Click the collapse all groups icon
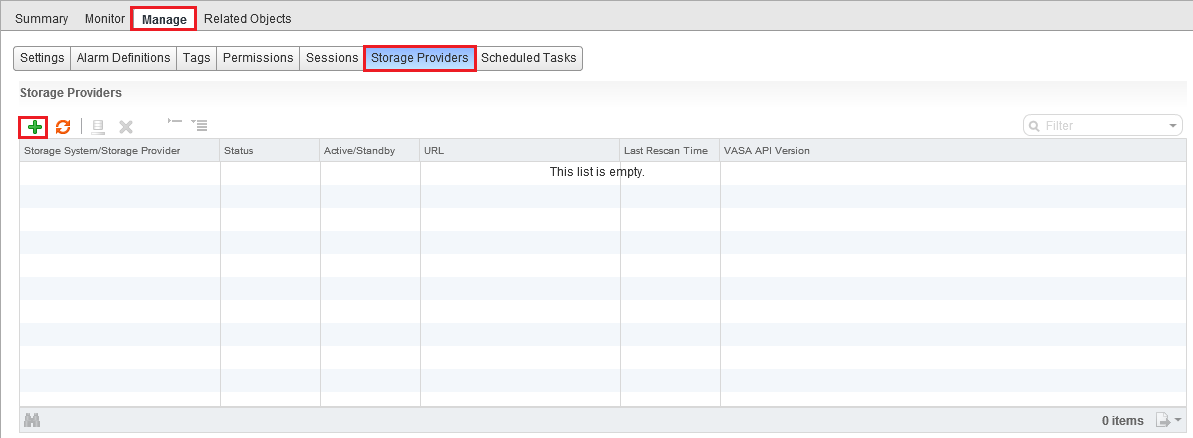The height and width of the screenshot is (438, 1193). (175, 124)
